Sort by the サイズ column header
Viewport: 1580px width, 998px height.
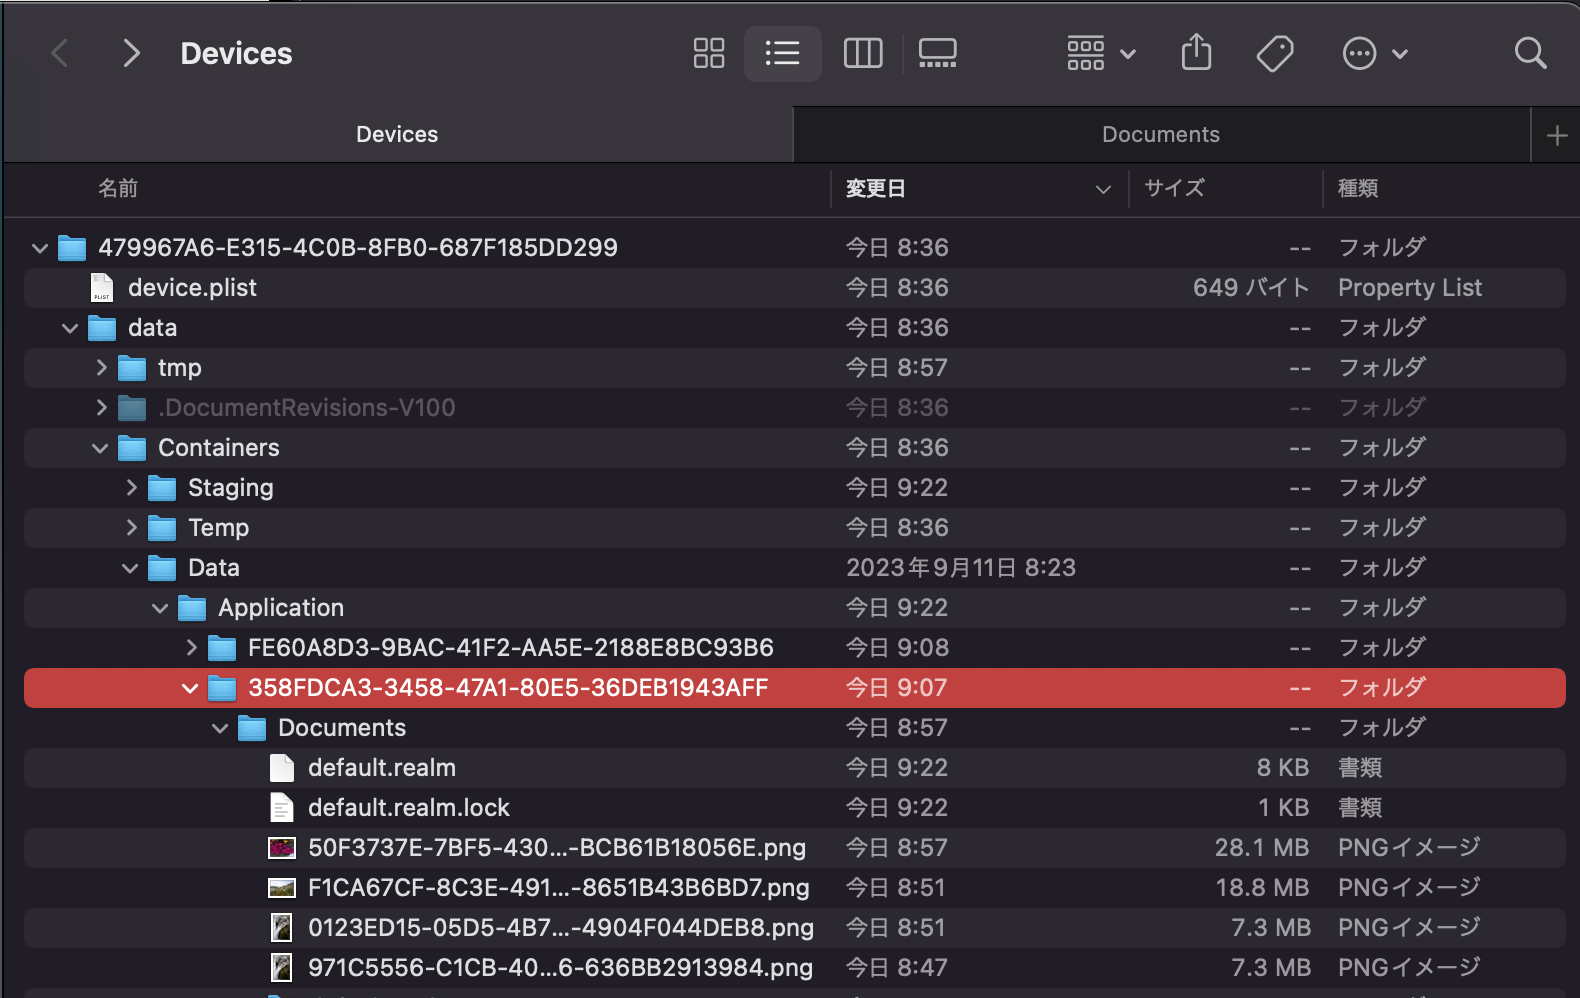[x=1174, y=188]
